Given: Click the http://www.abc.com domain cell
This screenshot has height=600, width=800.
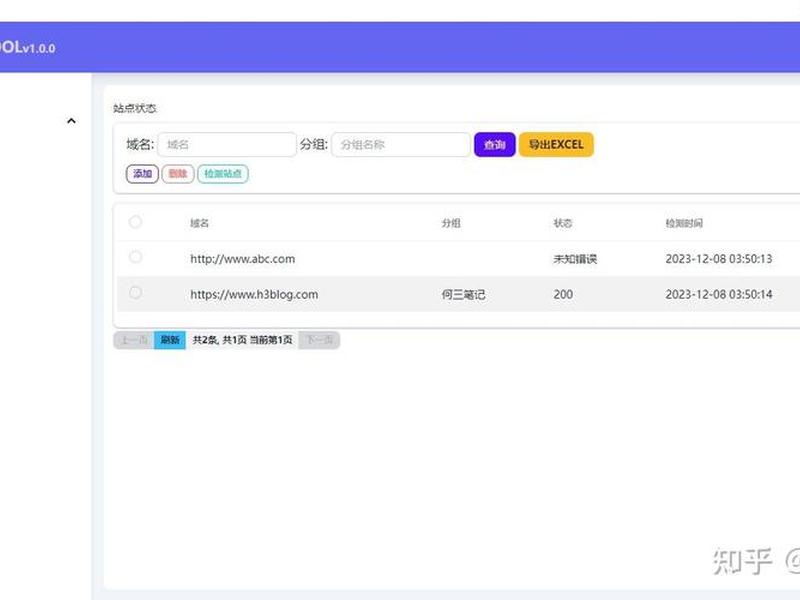Looking at the screenshot, I should pos(242,259).
